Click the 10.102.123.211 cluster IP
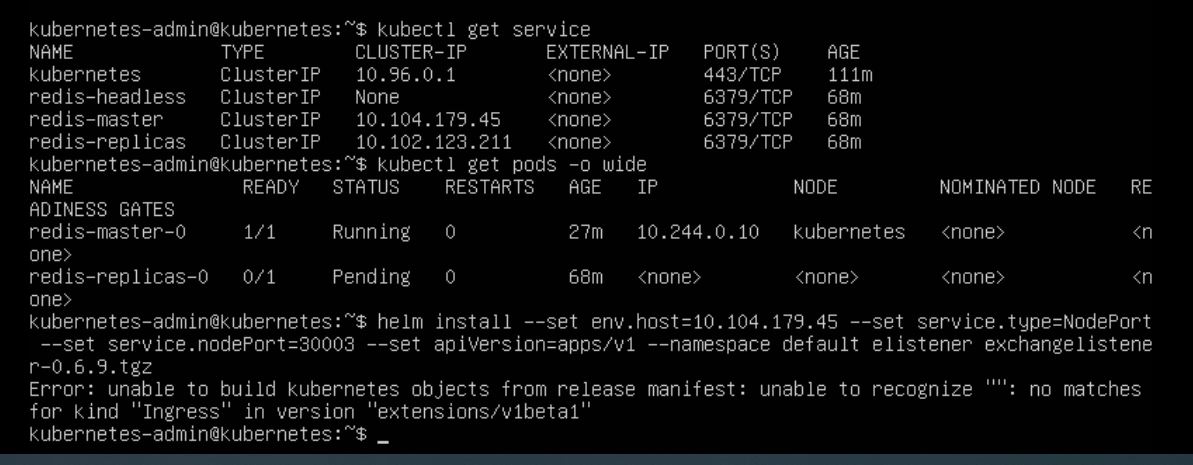Image resolution: width=1193 pixels, height=465 pixels. [434, 142]
